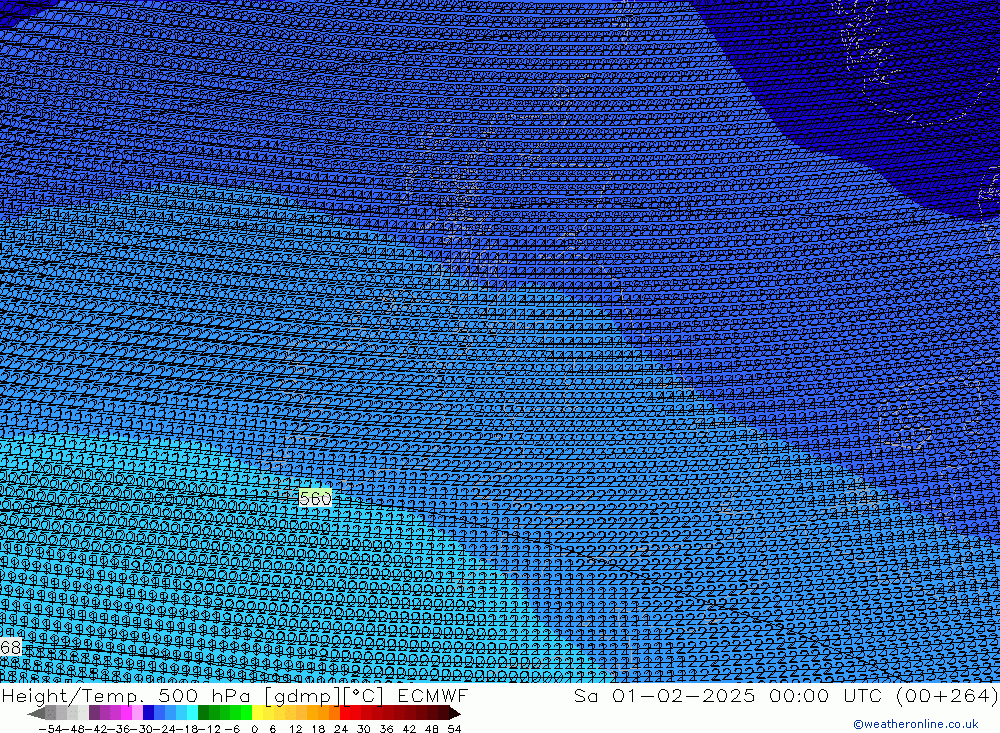Viewport: 1000px width, 733px height.
Task: Click the dark maroon right arrow of the color scale
Action: [x=455, y=713]
